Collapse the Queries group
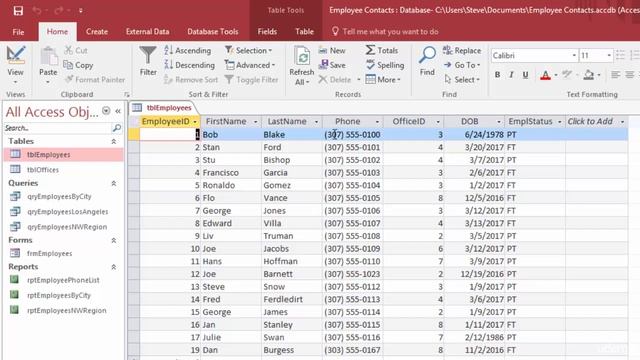This screenshot has width=640, height=360. (114, 184)
